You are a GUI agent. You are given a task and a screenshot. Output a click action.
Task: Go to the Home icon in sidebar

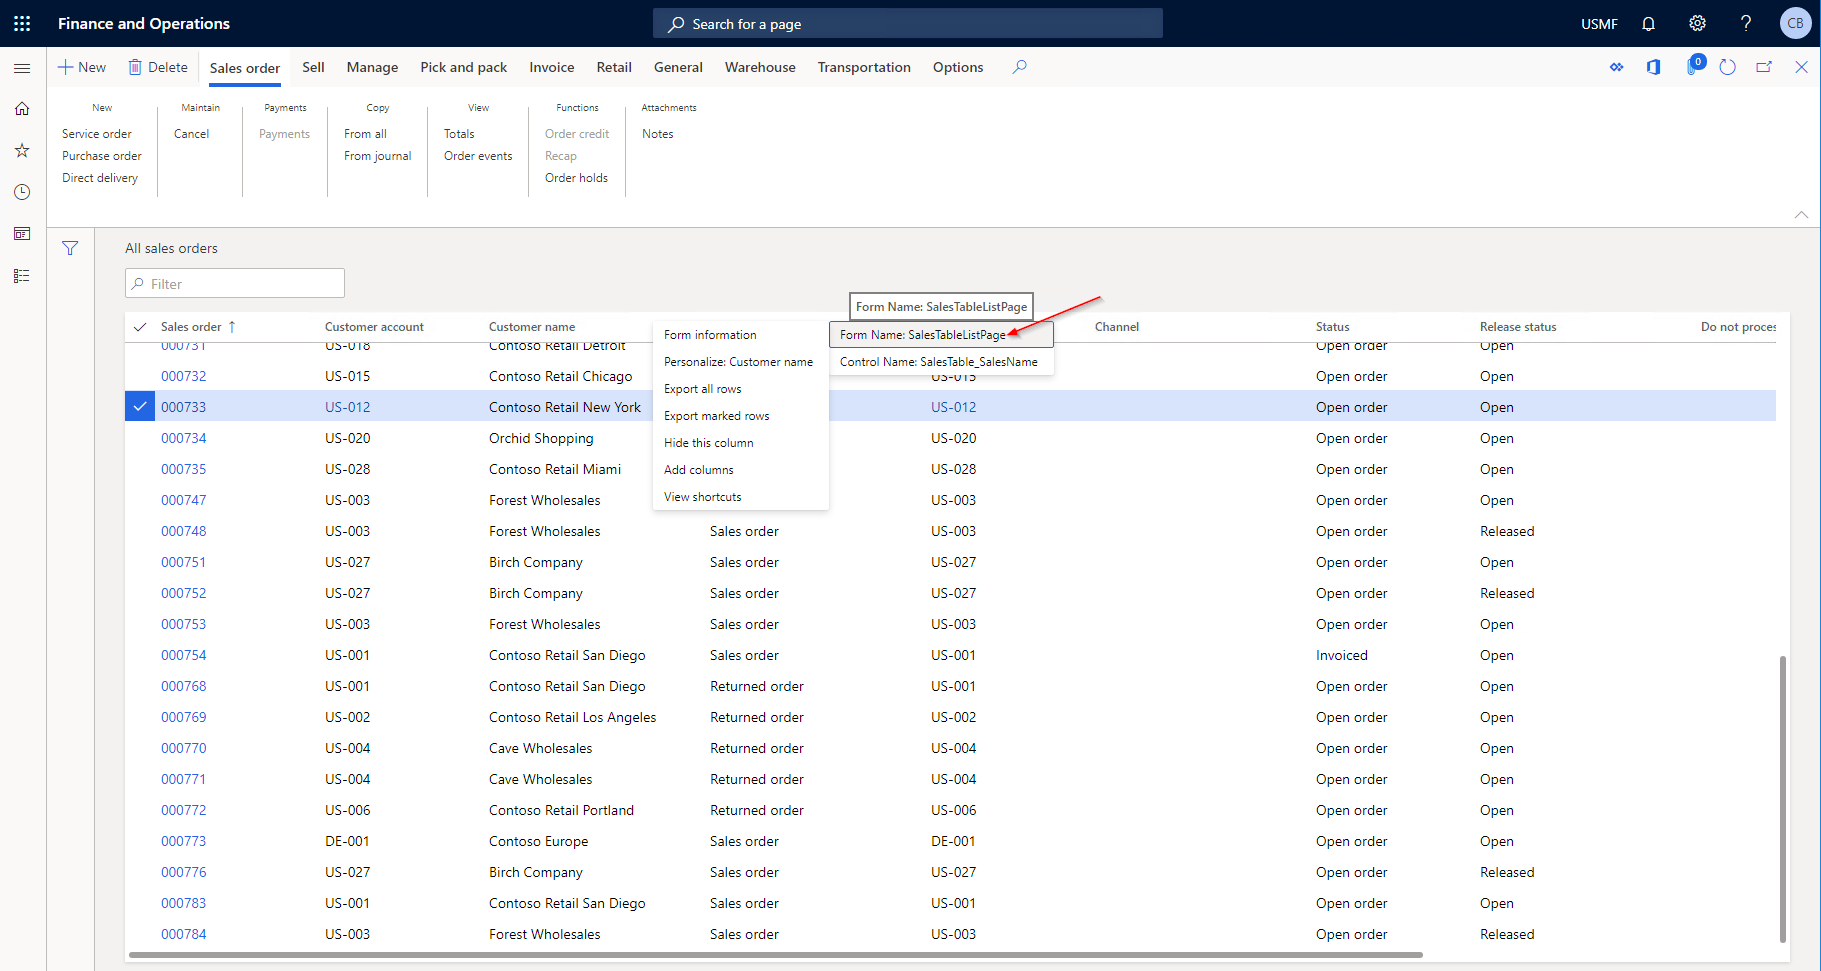click(22, 108)
